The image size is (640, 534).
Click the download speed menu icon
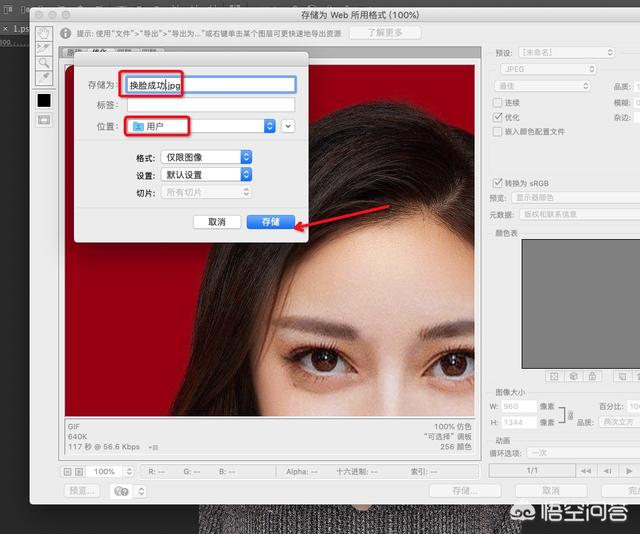pyautogui.click(x=153, y=447)
